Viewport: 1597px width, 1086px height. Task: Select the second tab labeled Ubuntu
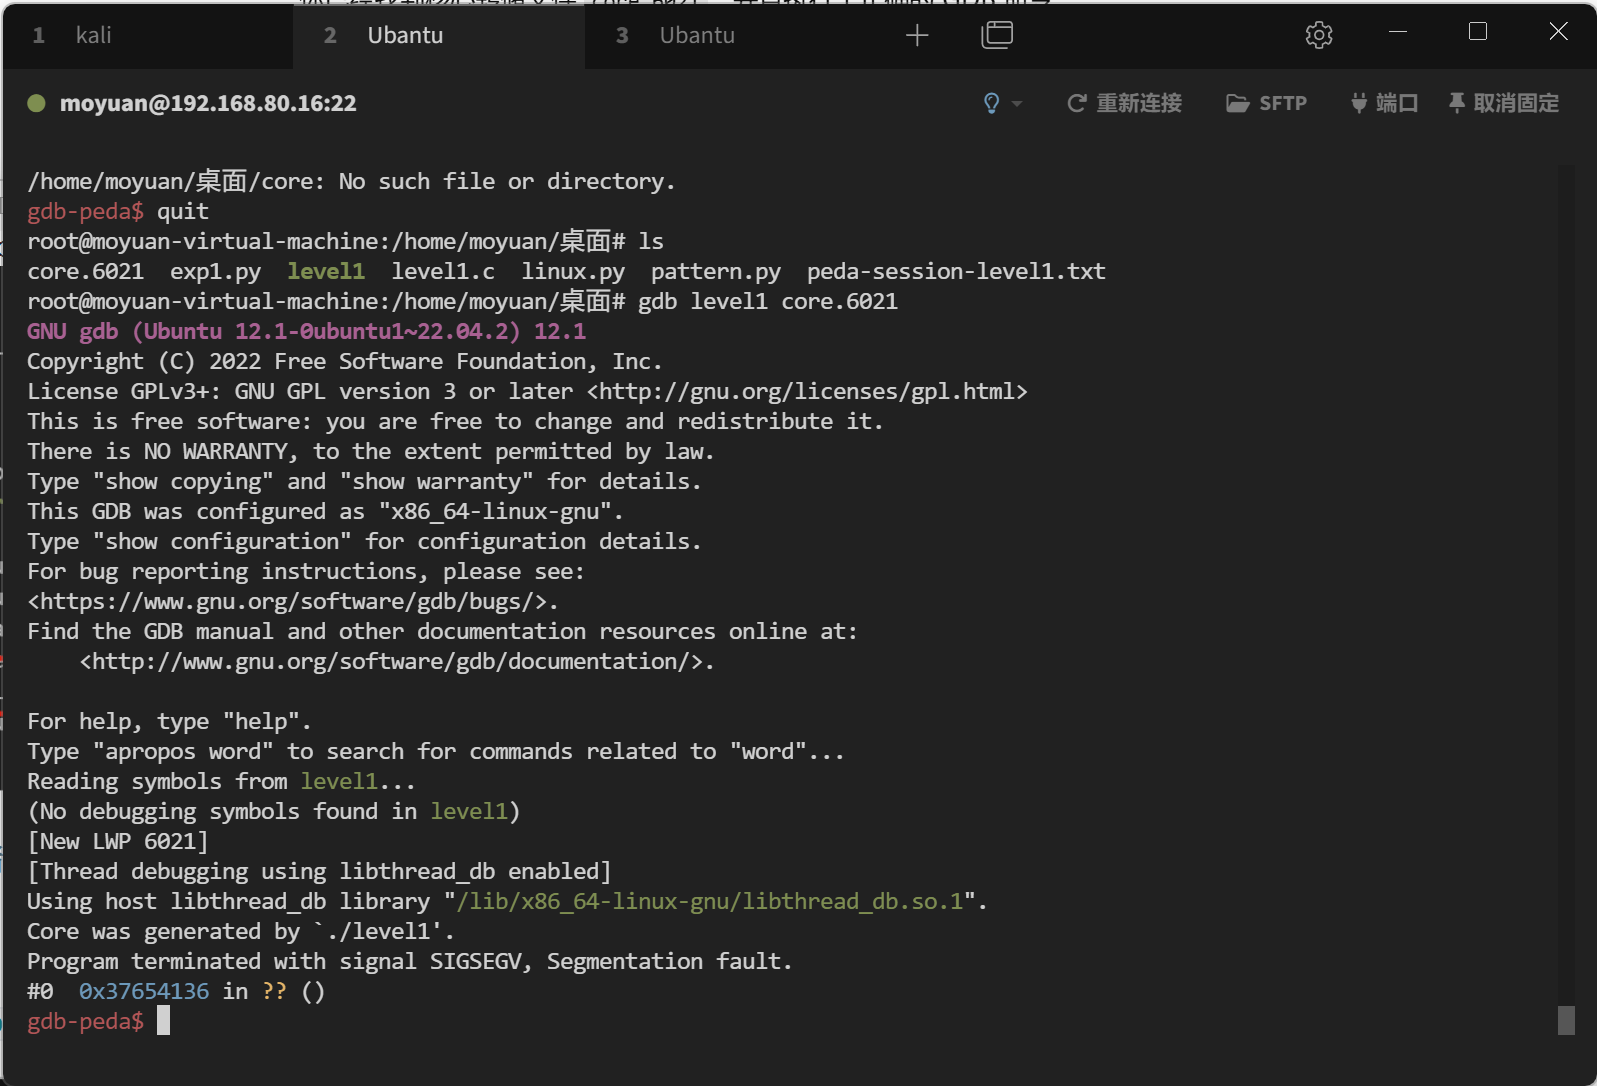click(x=405, y=36)
